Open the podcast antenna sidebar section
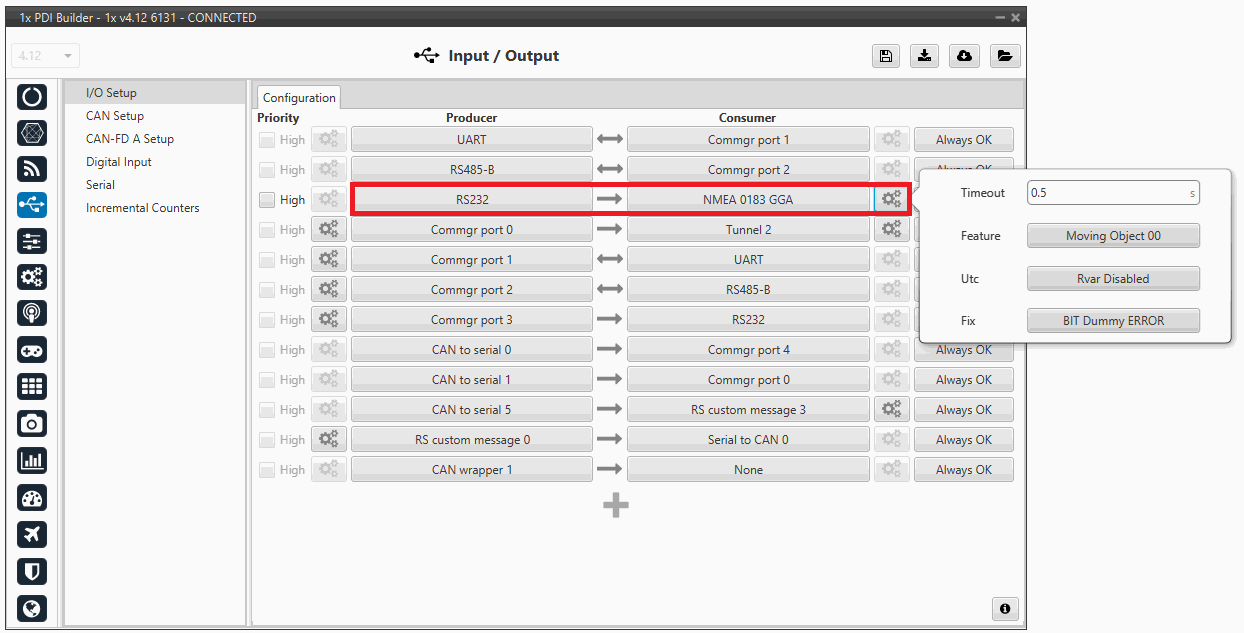 point(32,313)
